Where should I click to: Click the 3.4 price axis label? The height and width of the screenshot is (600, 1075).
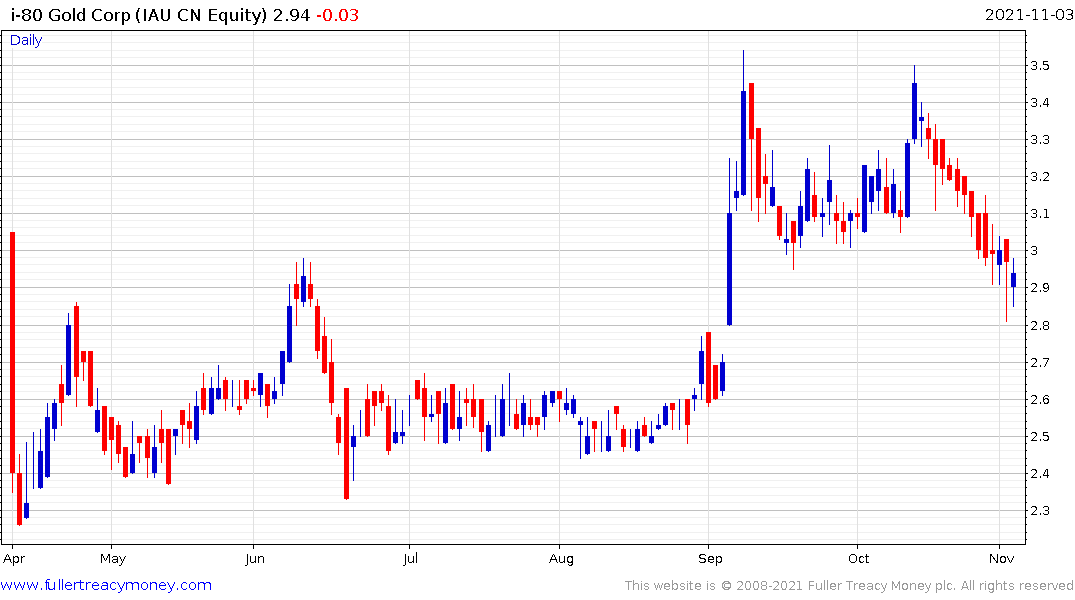1040,103
